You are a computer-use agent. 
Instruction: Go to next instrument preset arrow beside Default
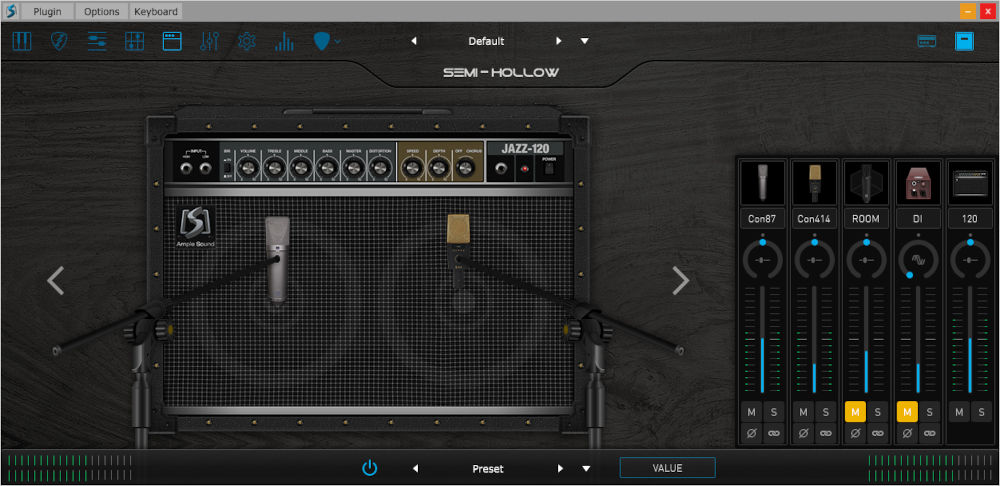[x=559, y=41]
